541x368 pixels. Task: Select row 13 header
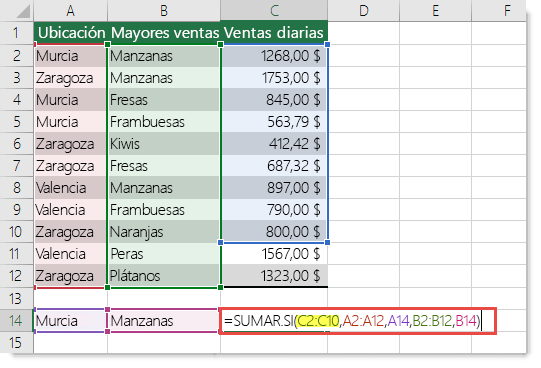(x=17, y=298)
